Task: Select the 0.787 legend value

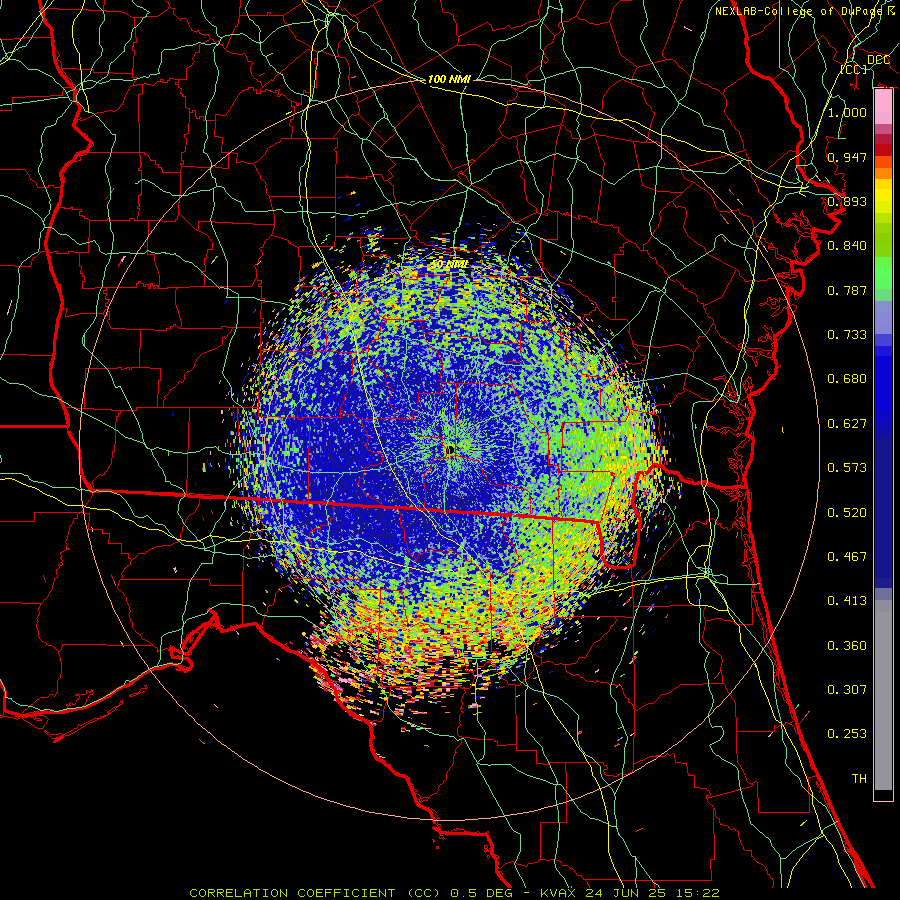Action: [x=847, y=290]
